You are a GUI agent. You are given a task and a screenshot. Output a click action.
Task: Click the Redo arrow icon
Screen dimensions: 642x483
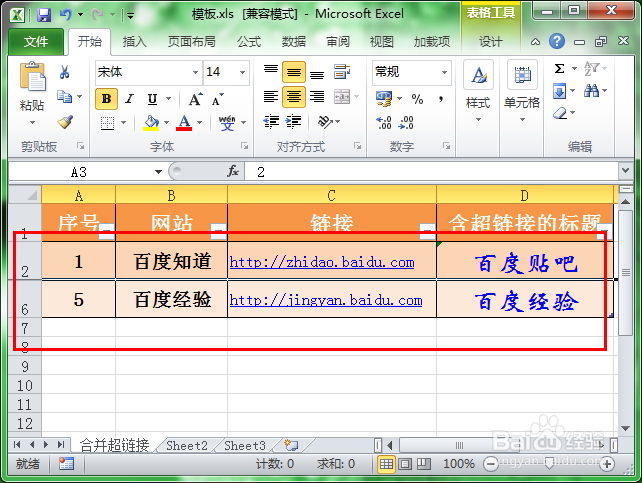pos(97,15)
